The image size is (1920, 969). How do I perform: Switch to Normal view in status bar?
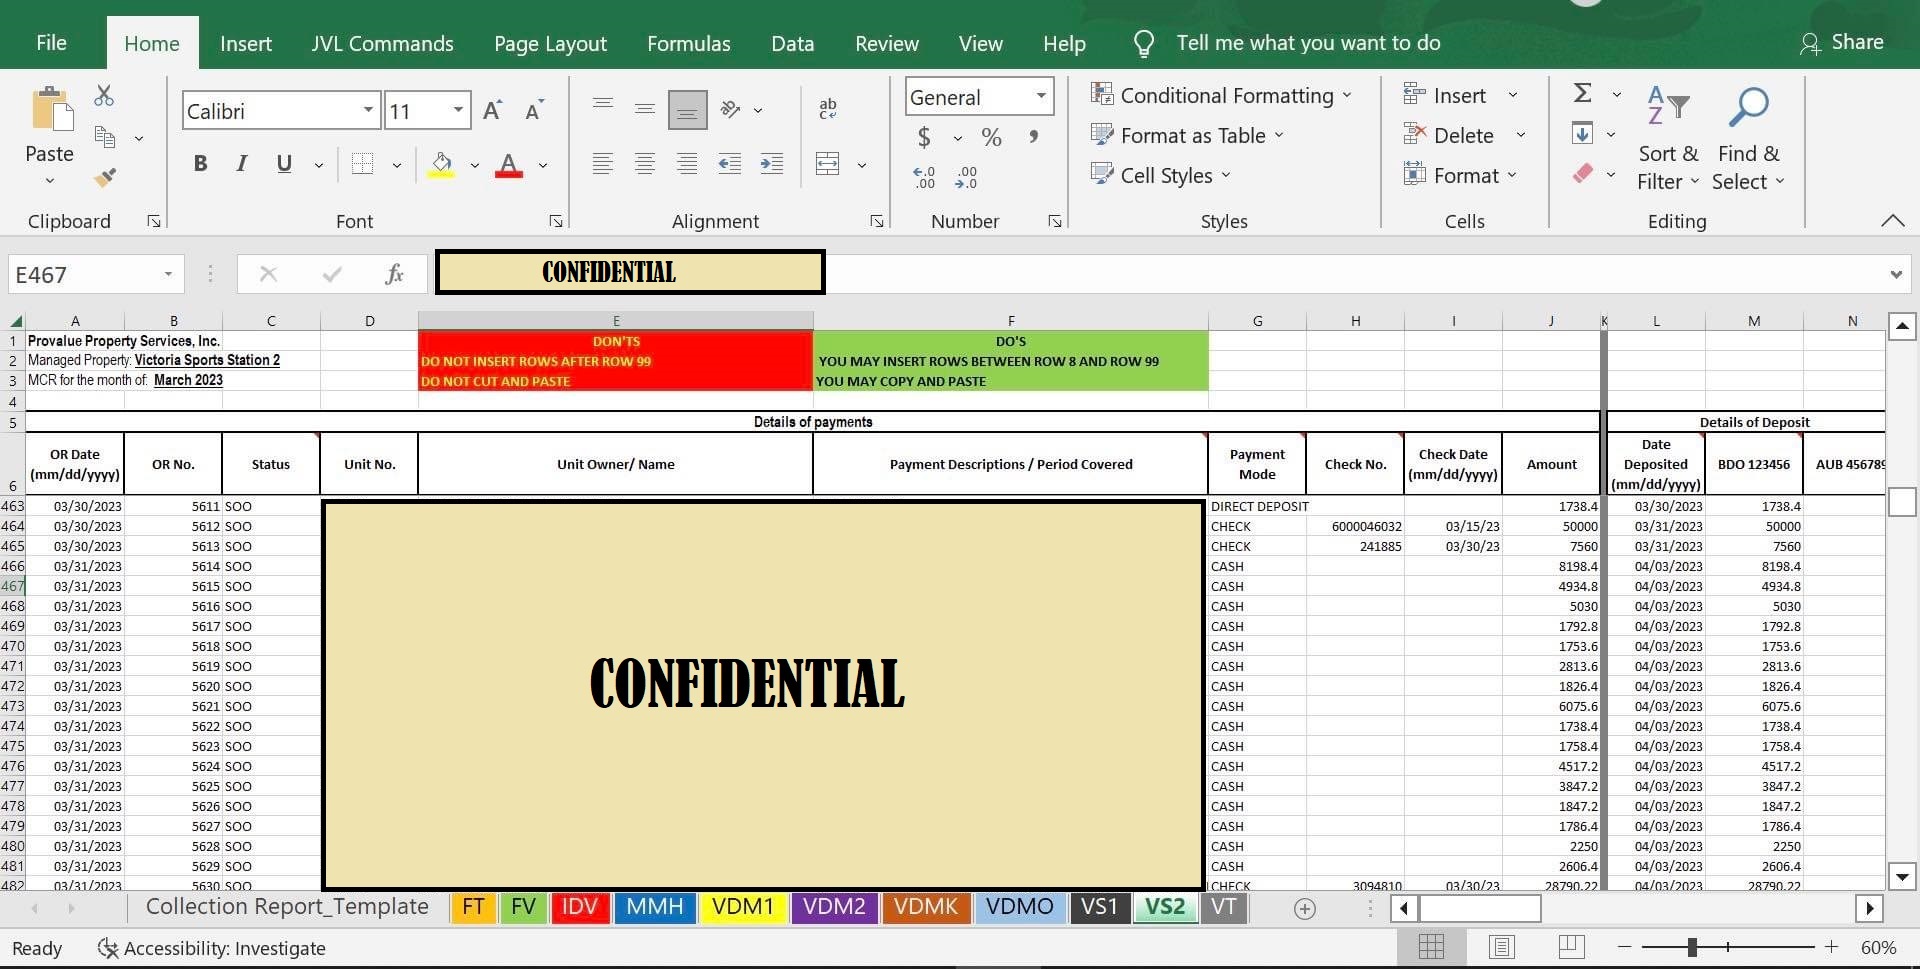pos(1431,947)
